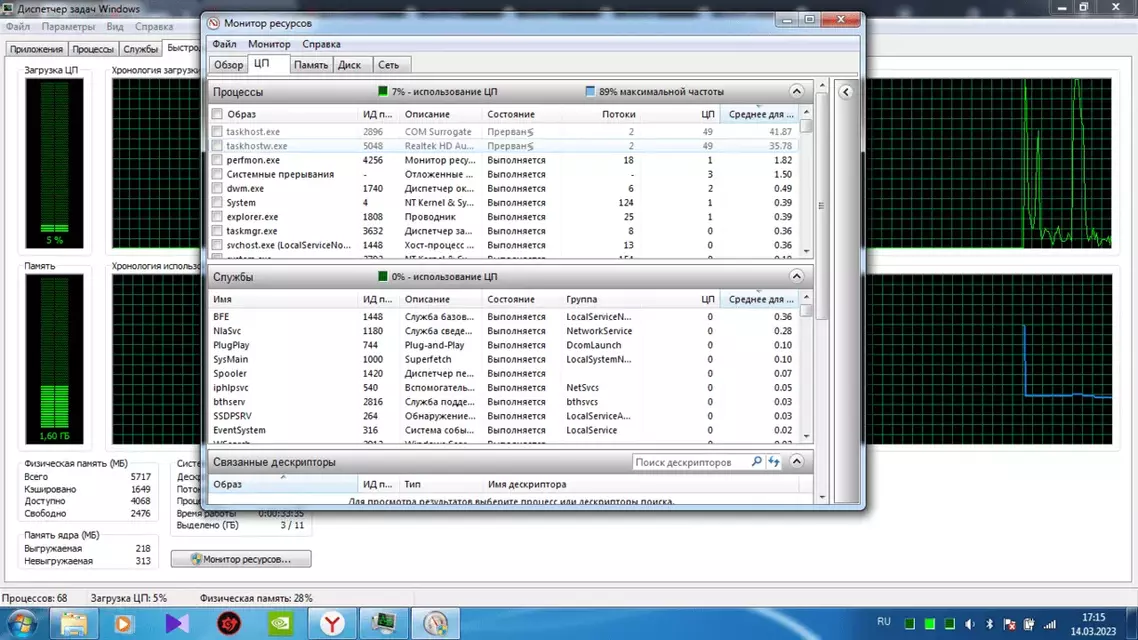Check the taskhost.exe process checkbox
Viewport: 1138px width, 640px height.
click(217, 131)
